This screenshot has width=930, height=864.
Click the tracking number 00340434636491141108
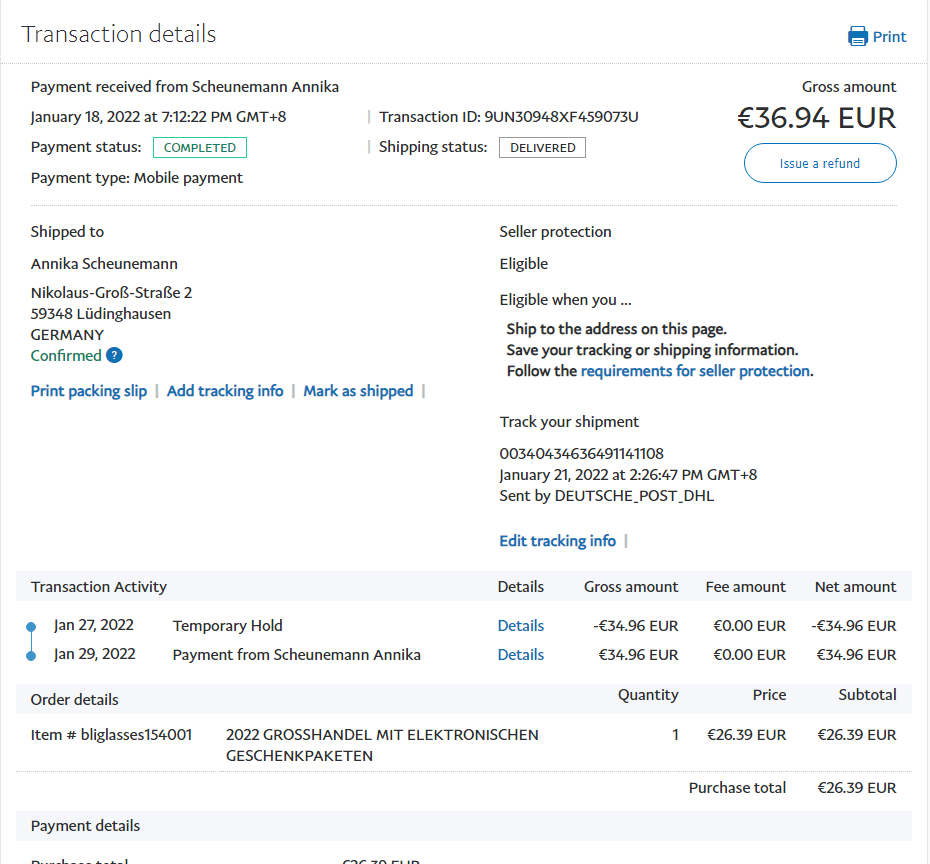click(x=581, y=454)
